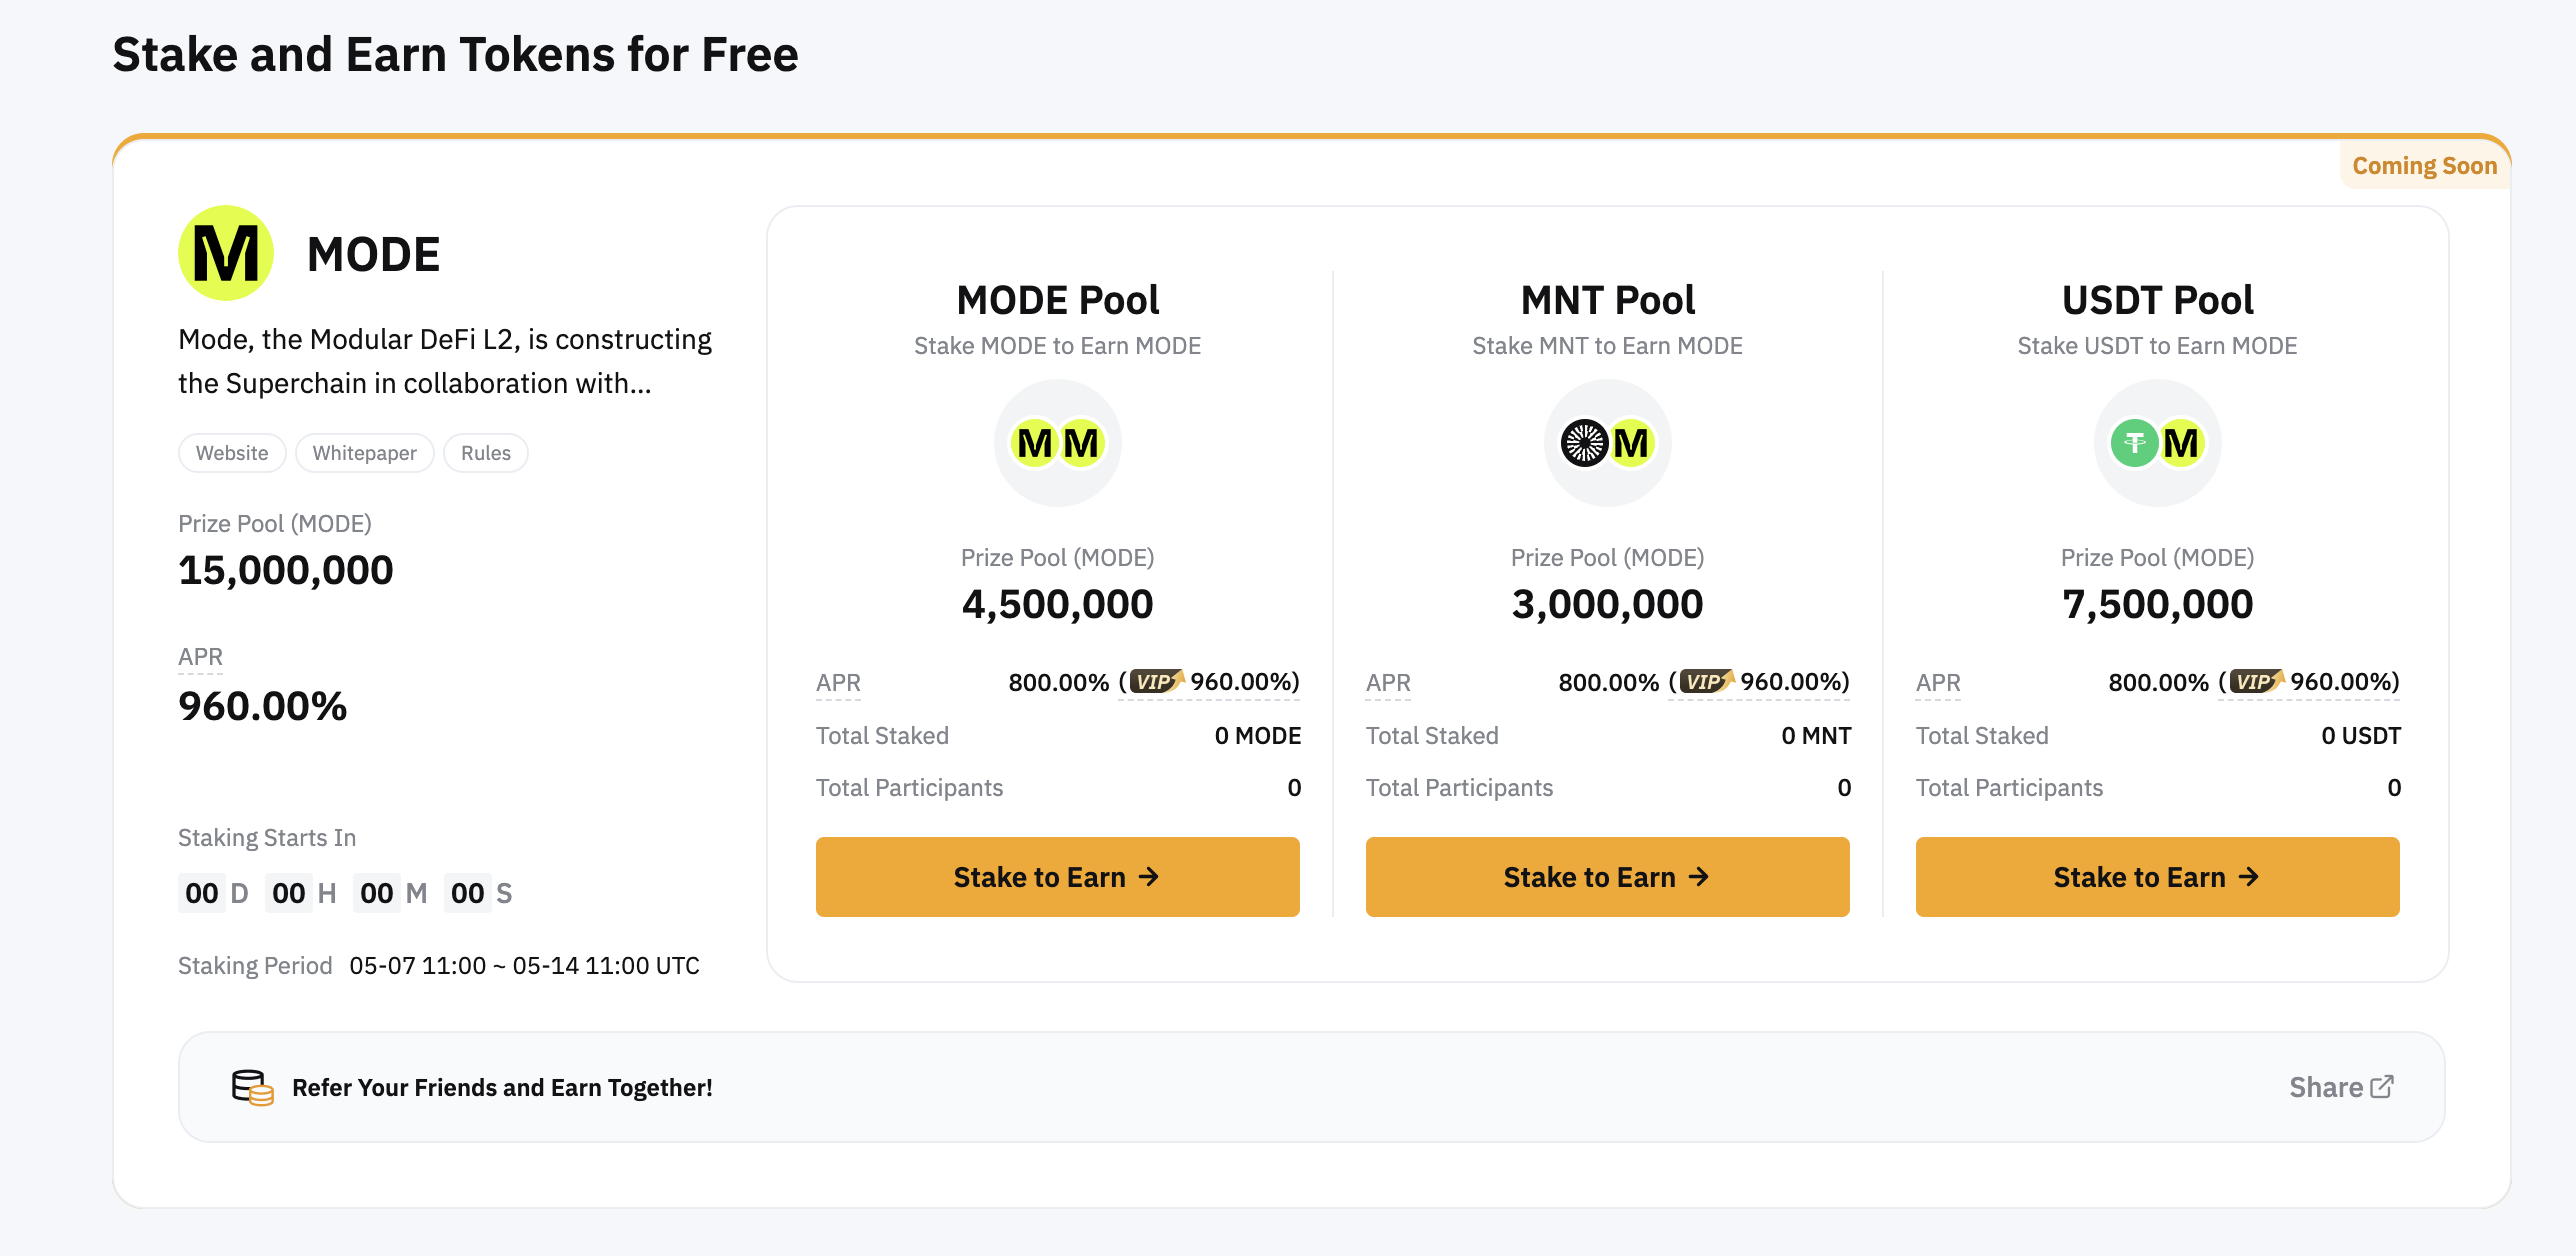Click the large MODE token logo
Image resolution: width=2576 pixels, height=1256 pixels.
click(226, 253)
